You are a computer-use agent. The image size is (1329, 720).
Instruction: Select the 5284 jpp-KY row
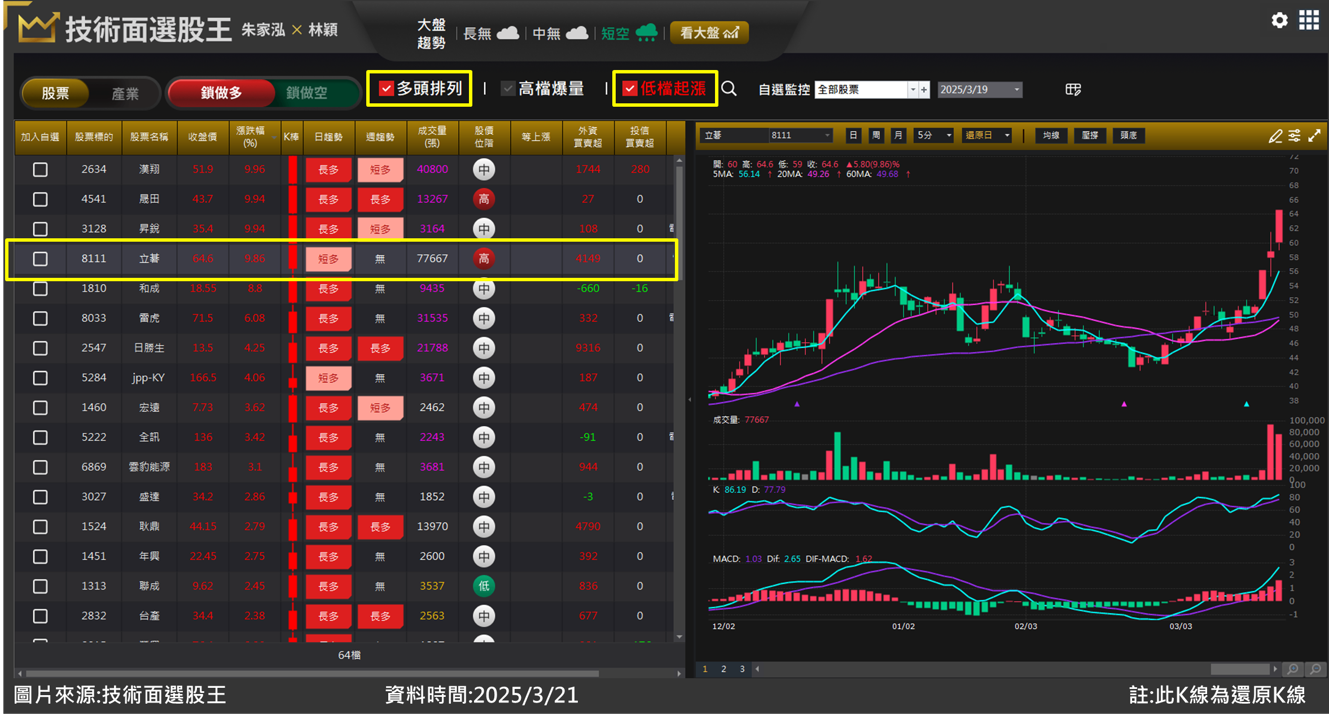(346, 378)
